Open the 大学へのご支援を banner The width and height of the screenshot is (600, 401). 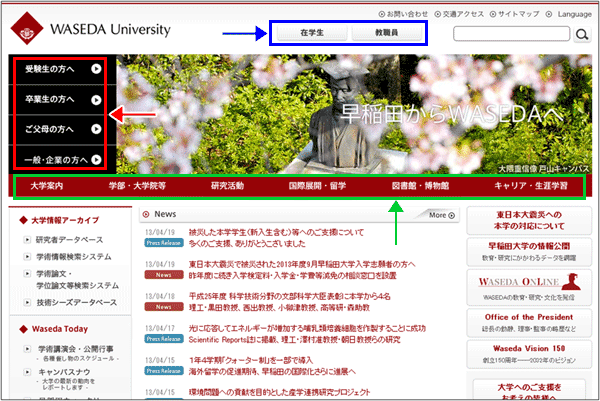(x=529, y=389)
